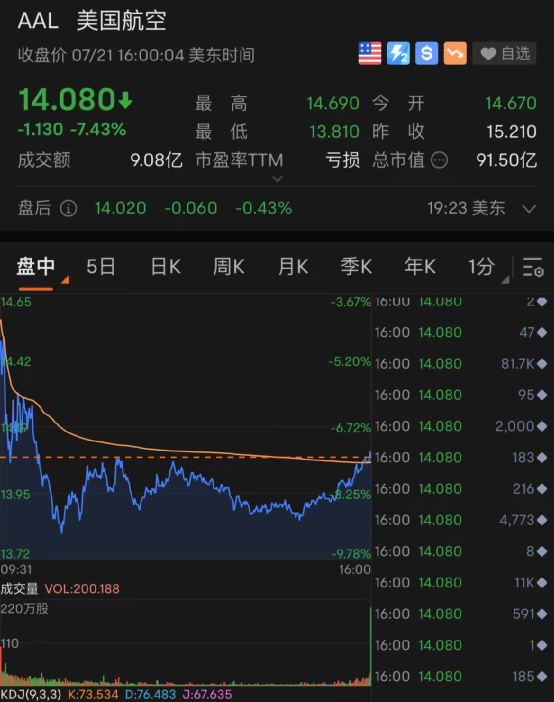The height and width of the screenshot is (702, 554).
Task: Switch to the 年K chart tab
Action: click(420, 267)
